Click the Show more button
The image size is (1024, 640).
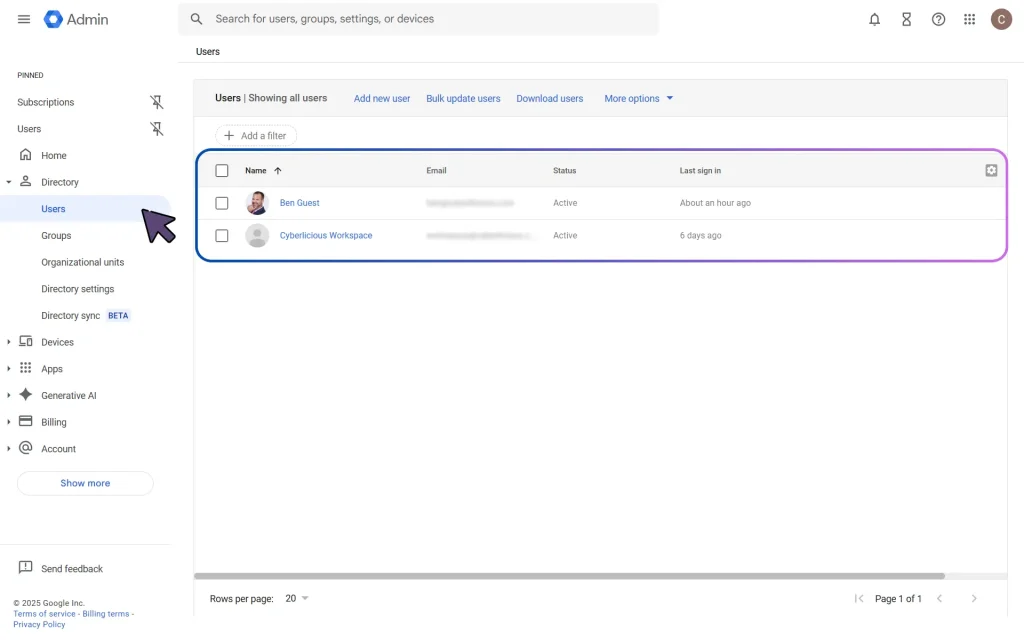point(85,483)
